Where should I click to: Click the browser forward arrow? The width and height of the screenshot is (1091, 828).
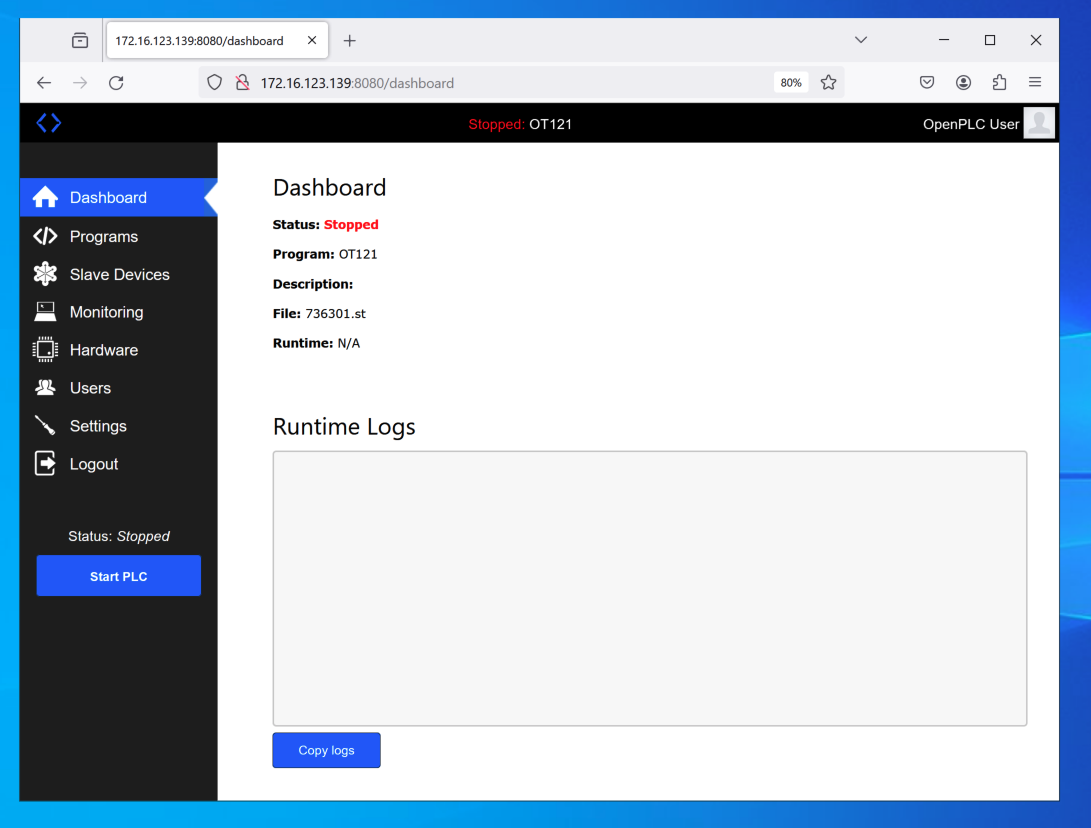(x=80, y=83)
